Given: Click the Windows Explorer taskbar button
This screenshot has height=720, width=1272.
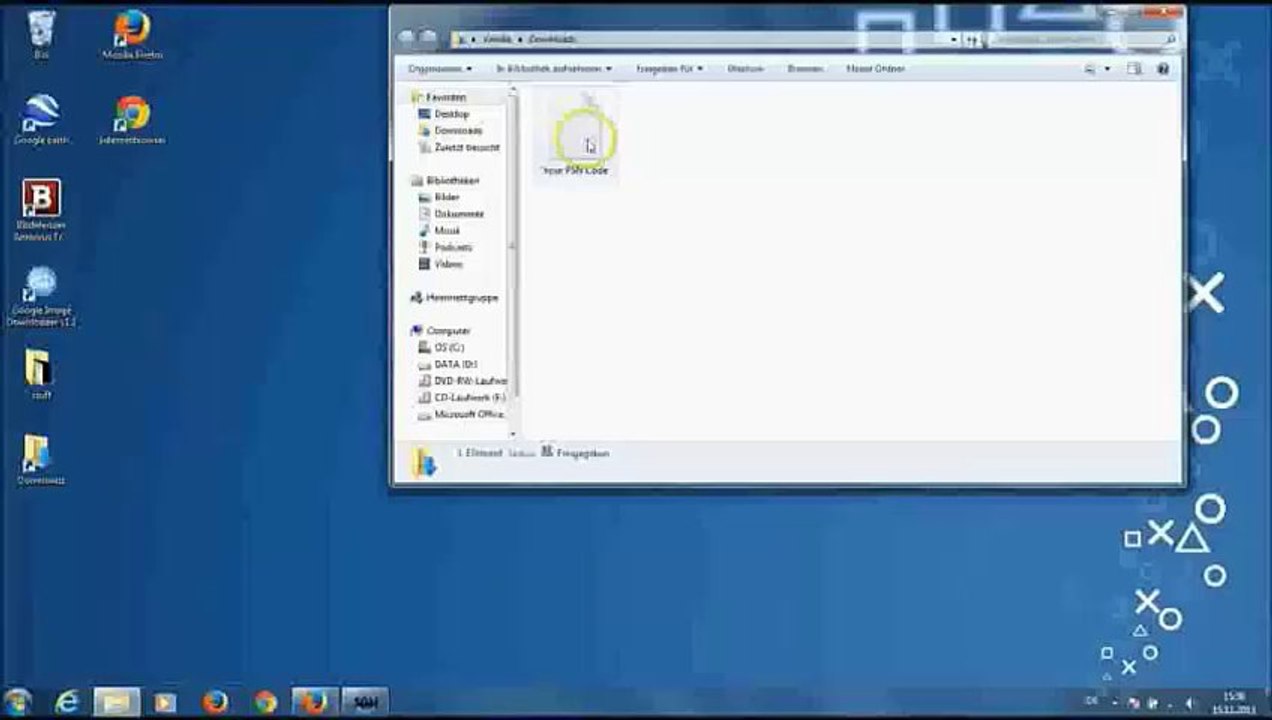Looking at the screenshot, I should coord(117,702).
